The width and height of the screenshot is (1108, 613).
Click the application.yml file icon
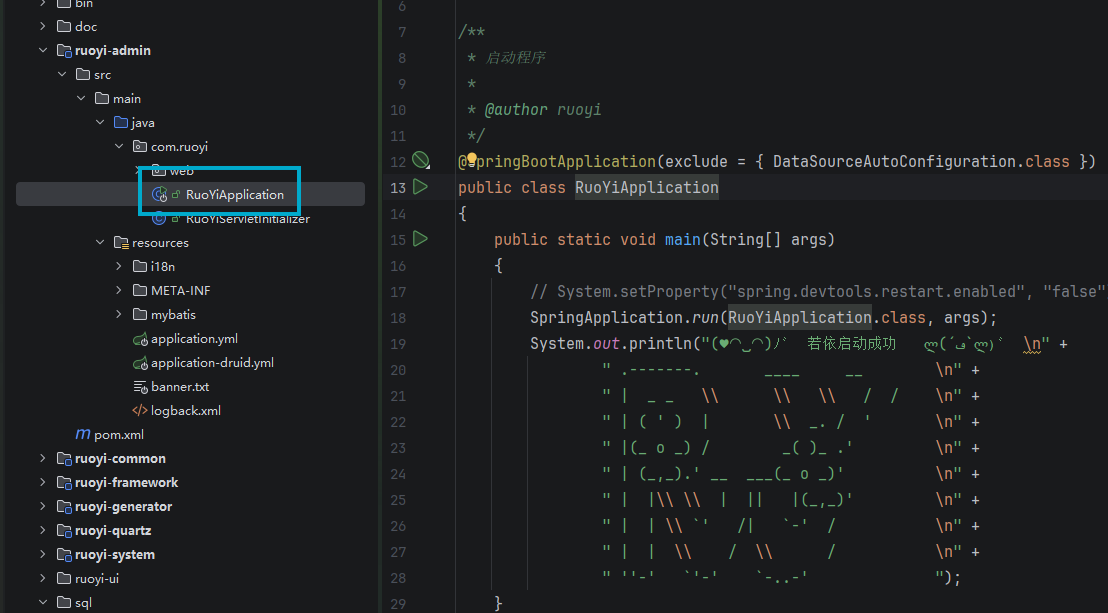[140, 339]
